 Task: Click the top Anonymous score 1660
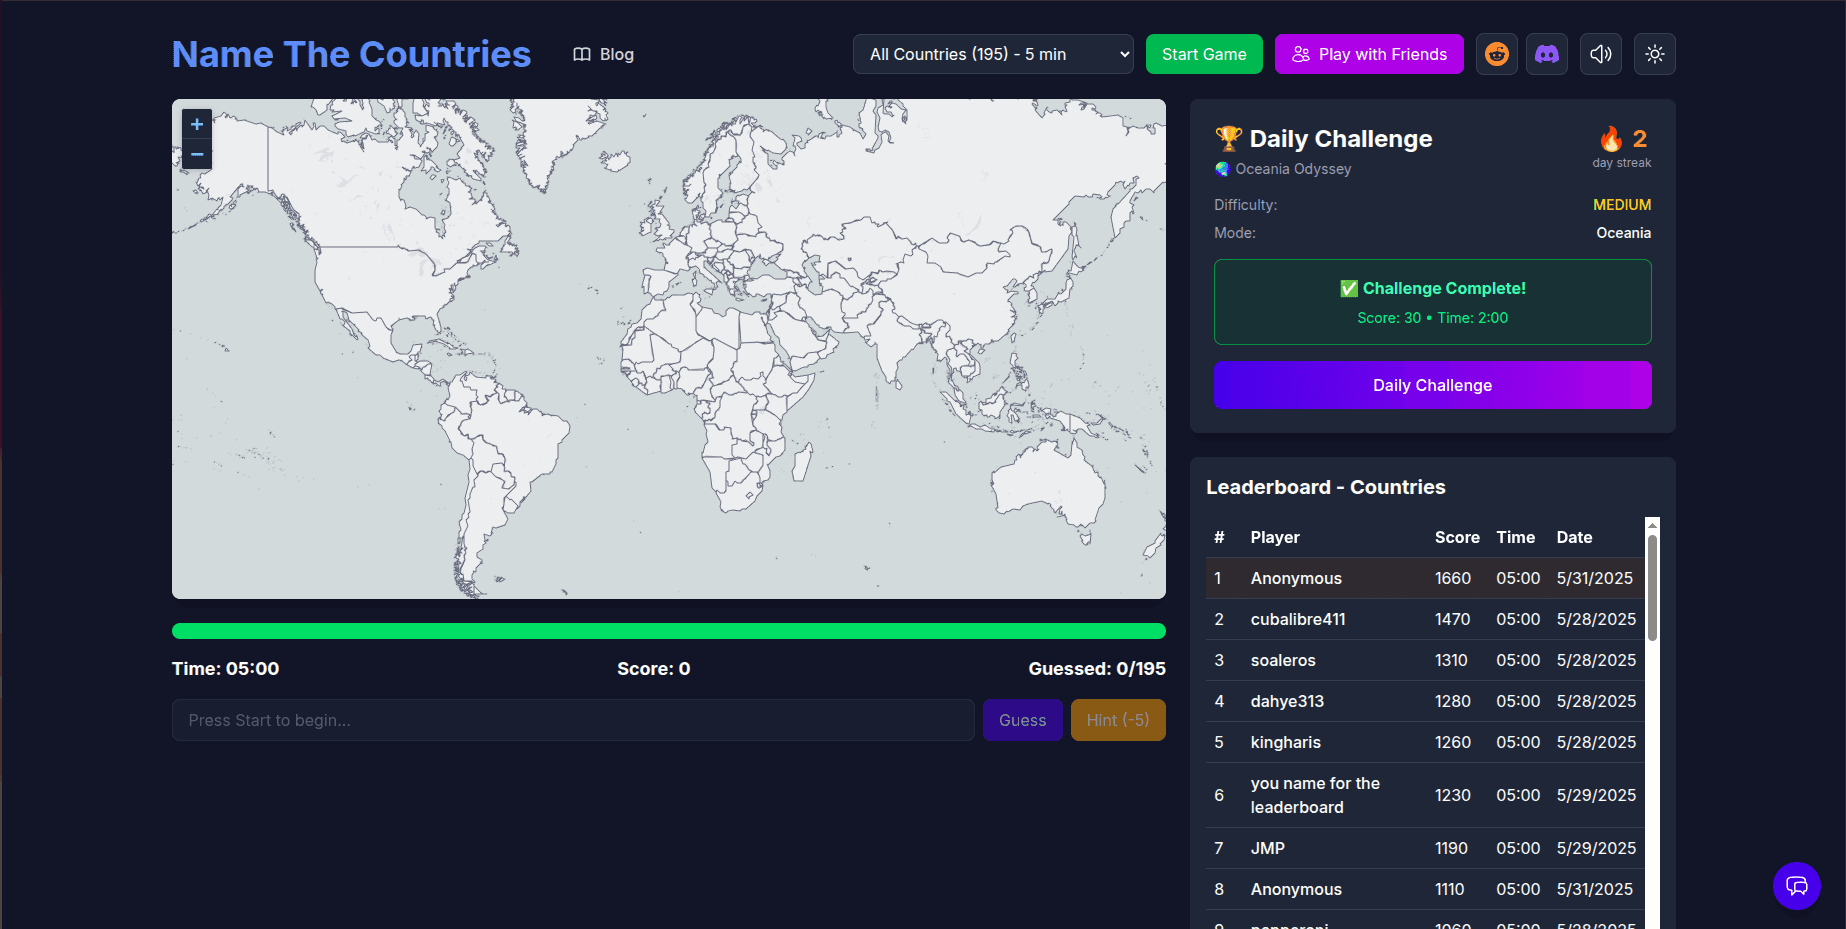coord(1452,578)
